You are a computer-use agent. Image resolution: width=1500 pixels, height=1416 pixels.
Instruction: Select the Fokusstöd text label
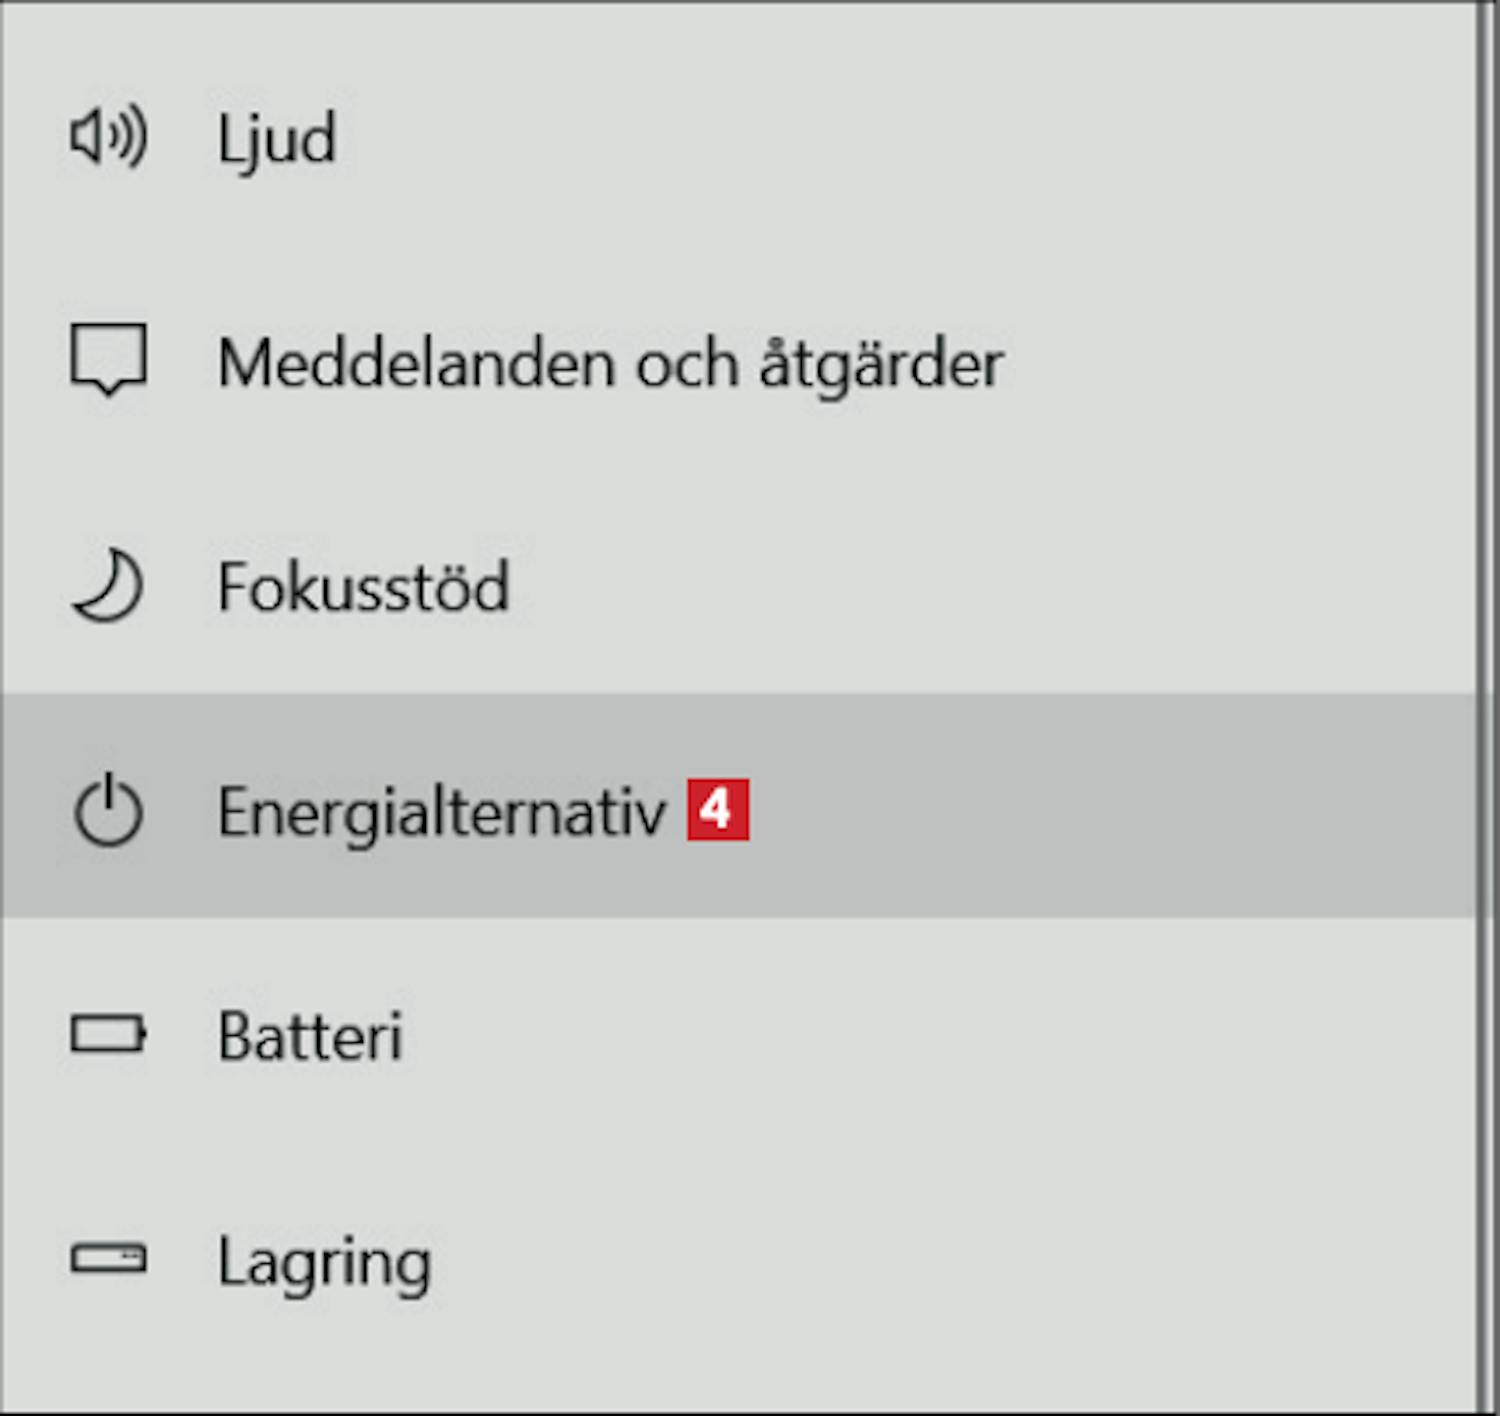364,587
